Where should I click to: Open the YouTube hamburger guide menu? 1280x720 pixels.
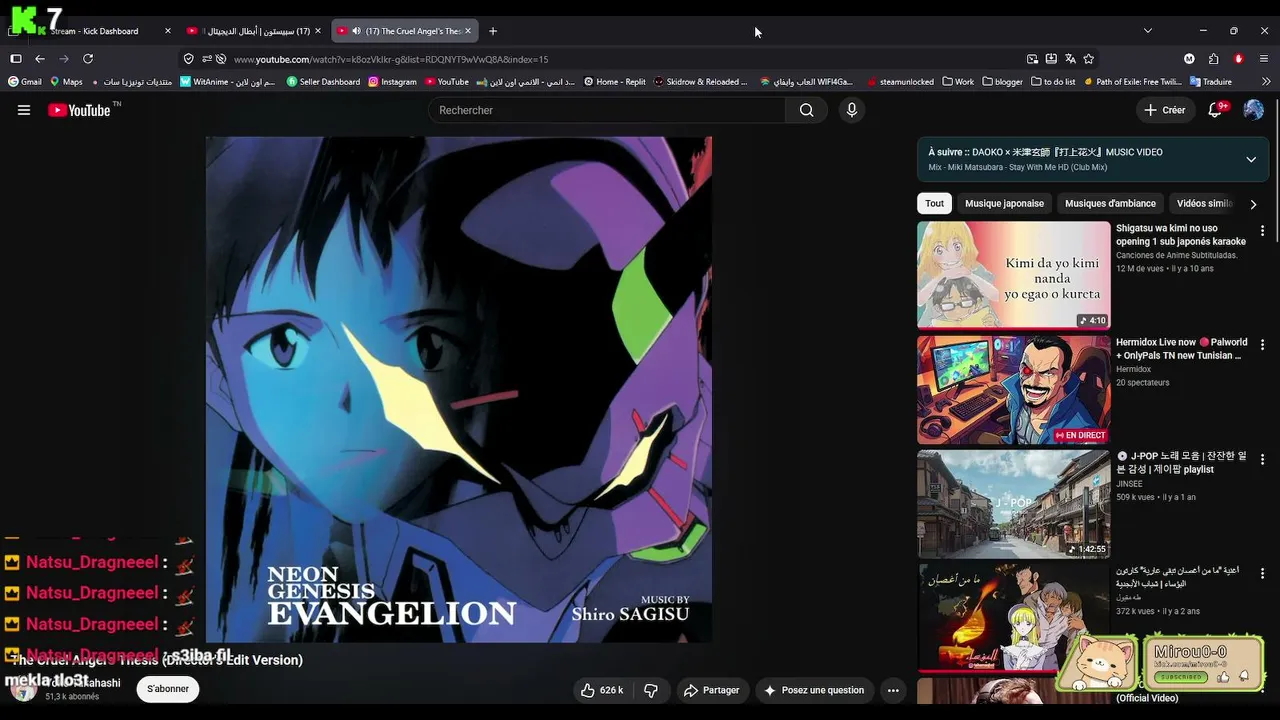(x=24, y=110)
